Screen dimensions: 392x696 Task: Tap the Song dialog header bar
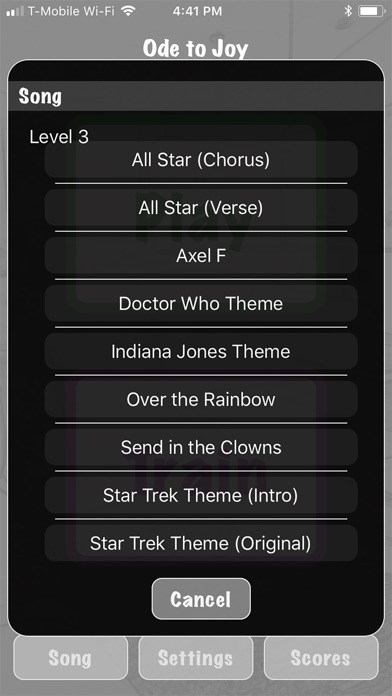tap(196, 96)
